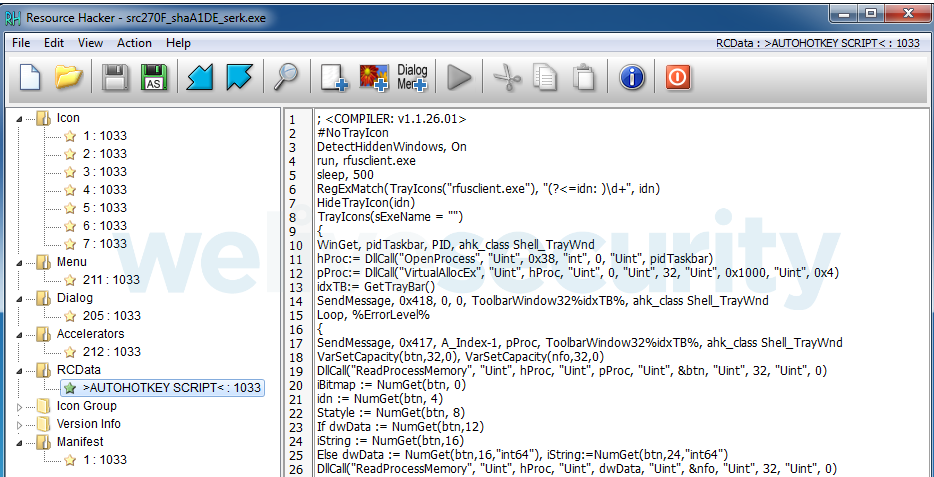Screen dimensions: 934x477
Task: Click the blue Info icon
Action: click(632, 77)
